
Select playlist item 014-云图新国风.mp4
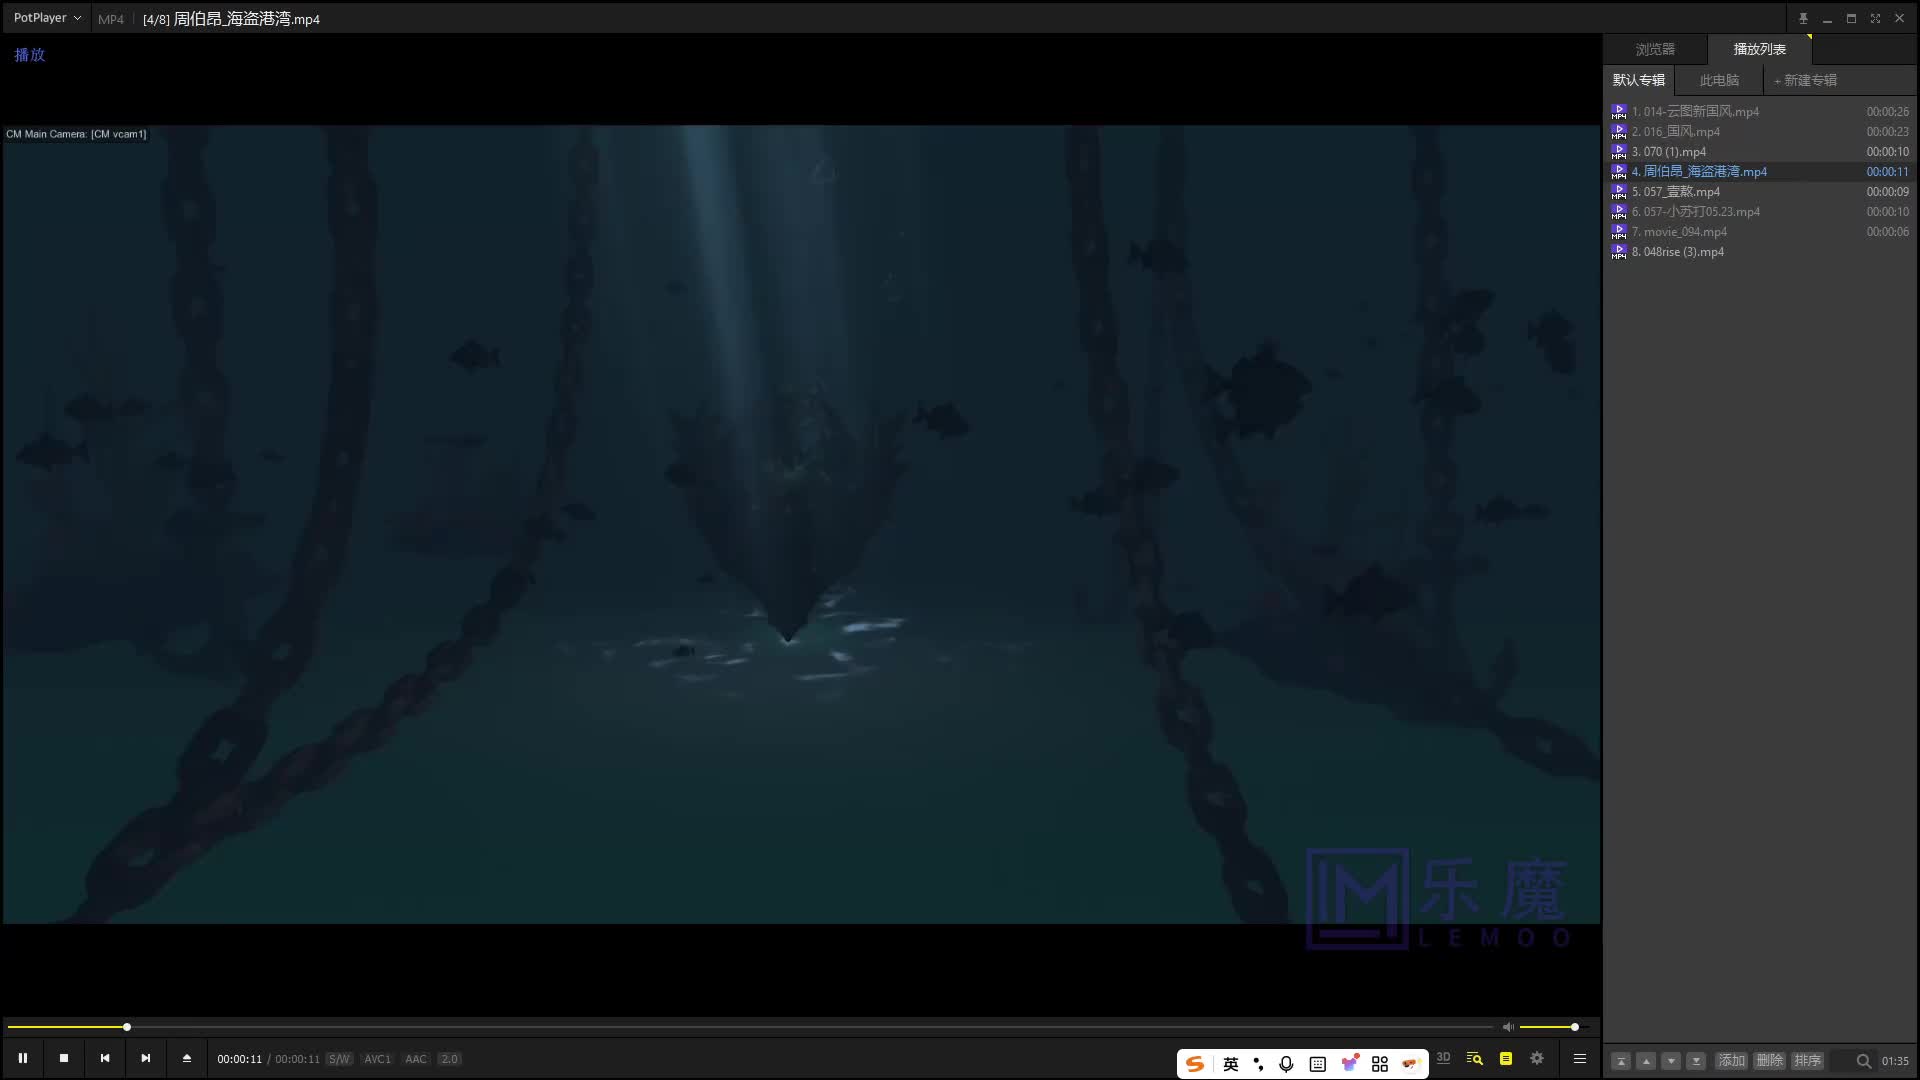(x=1760, y=112)
